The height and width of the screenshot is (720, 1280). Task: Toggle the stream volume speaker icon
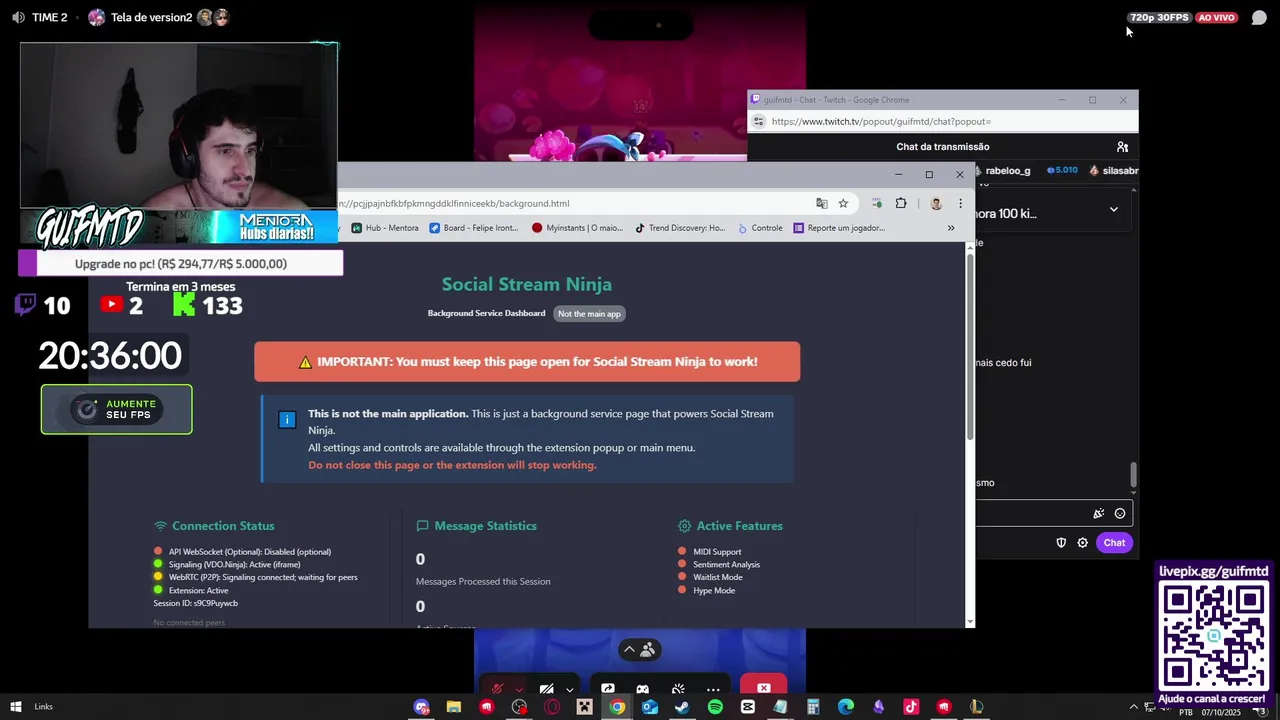(18, 17)
